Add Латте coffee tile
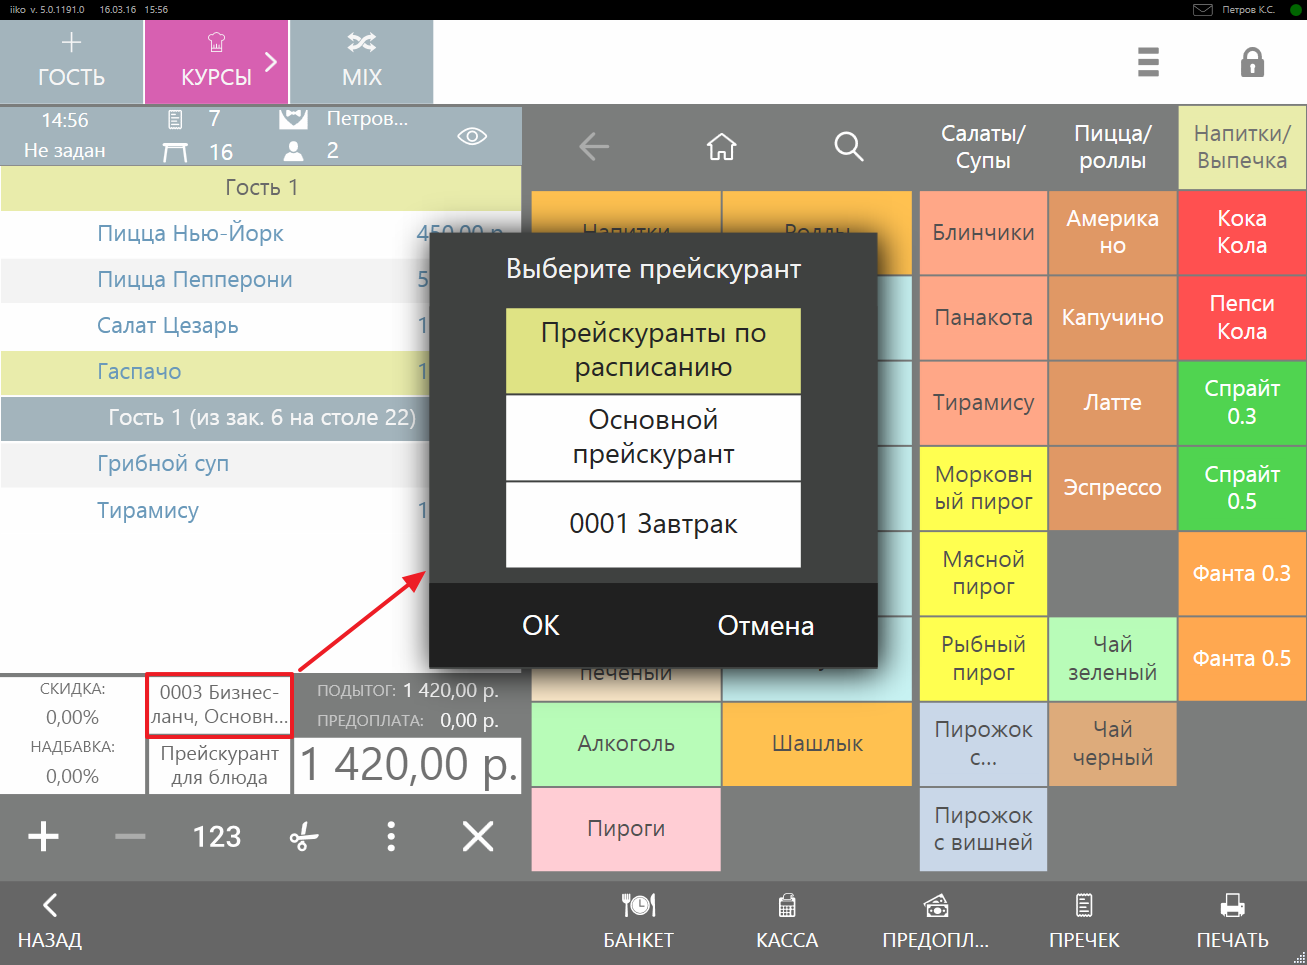 (1112, 402)
